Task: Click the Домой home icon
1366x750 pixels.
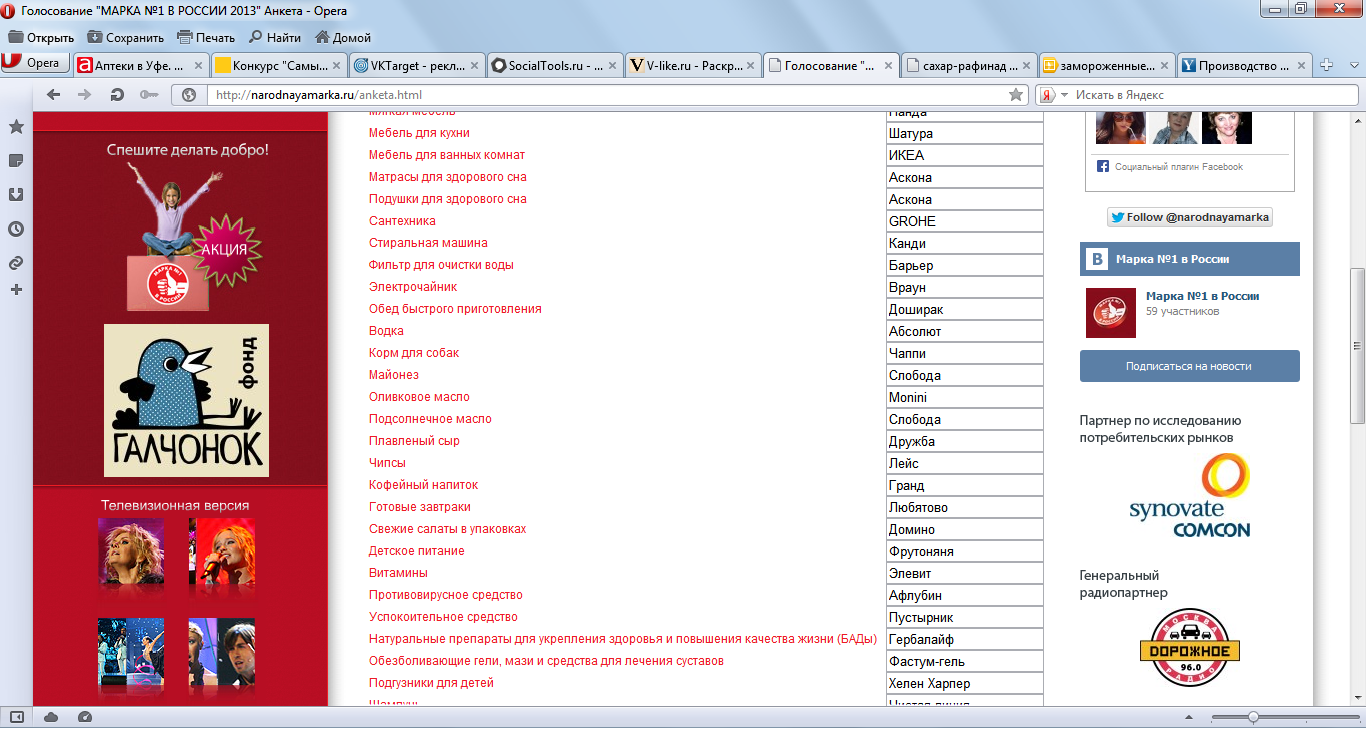Action: point(322,37)
